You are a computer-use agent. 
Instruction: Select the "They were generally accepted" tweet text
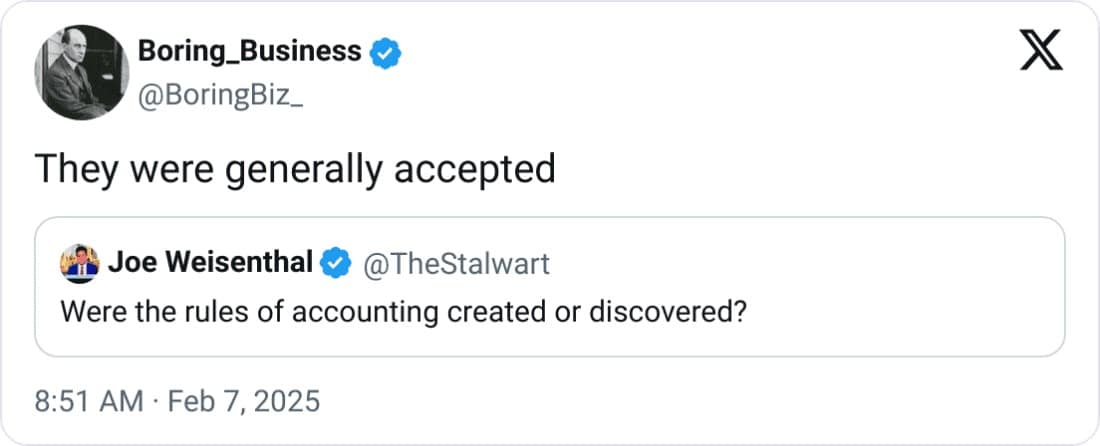click(294, 169)
